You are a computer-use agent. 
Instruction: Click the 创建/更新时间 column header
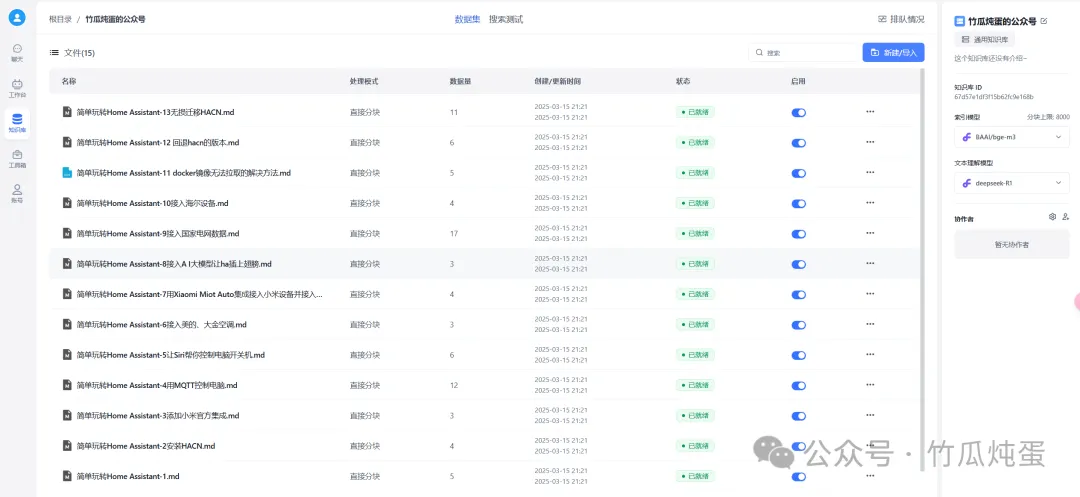click(x=557, y=81)
